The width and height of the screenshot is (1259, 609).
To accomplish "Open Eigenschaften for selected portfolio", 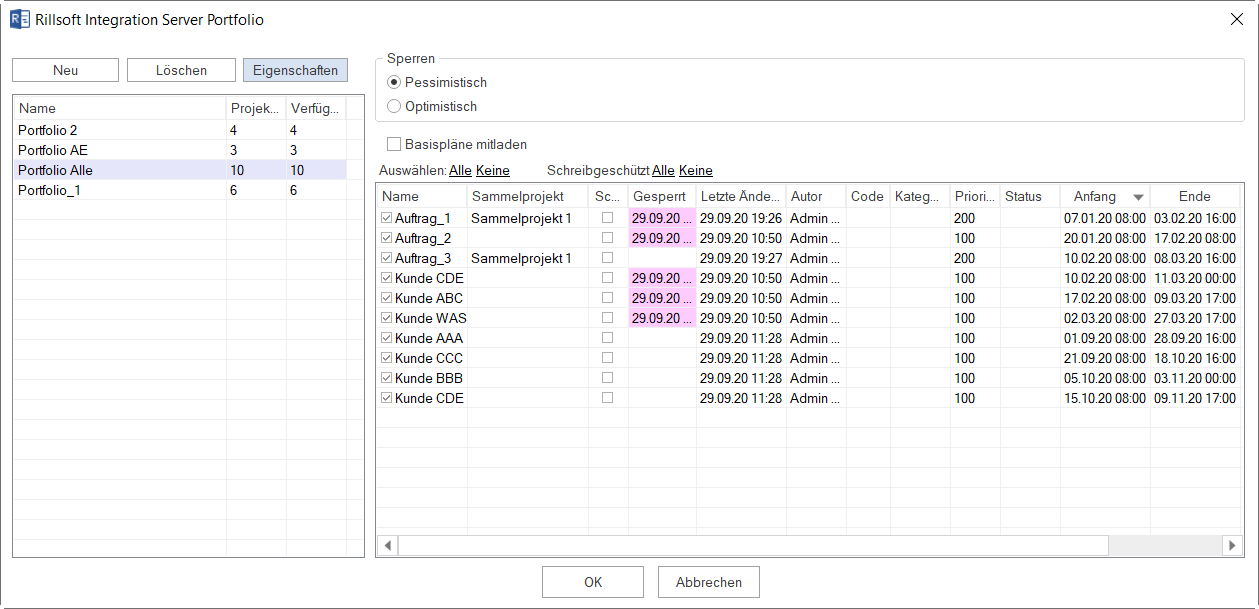I will click(296, 70).
